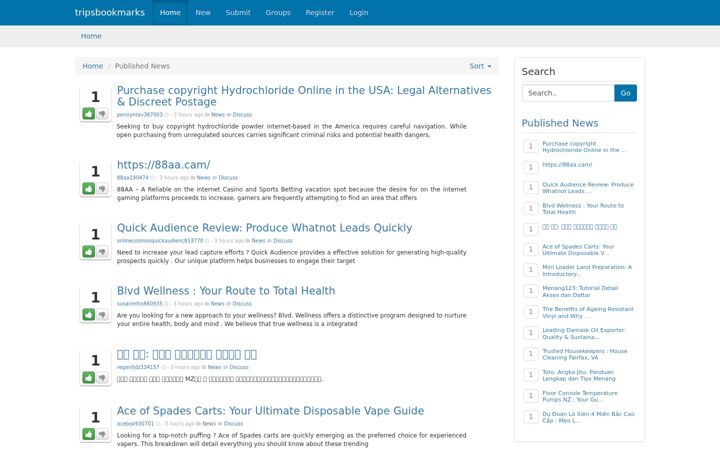The image size is (720, 450).
Task: Open sidebar link Dự Đoán Lô Xiên 4
Action: click(x=588, y=417)
